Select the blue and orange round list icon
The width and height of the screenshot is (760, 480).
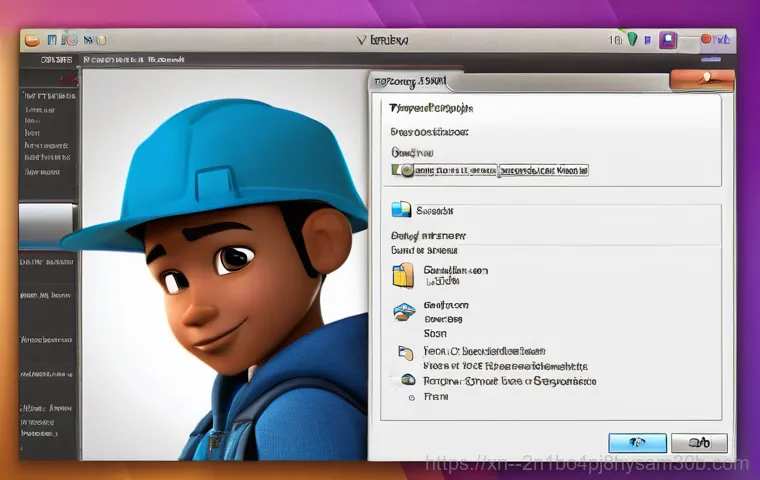coord(403,312)
